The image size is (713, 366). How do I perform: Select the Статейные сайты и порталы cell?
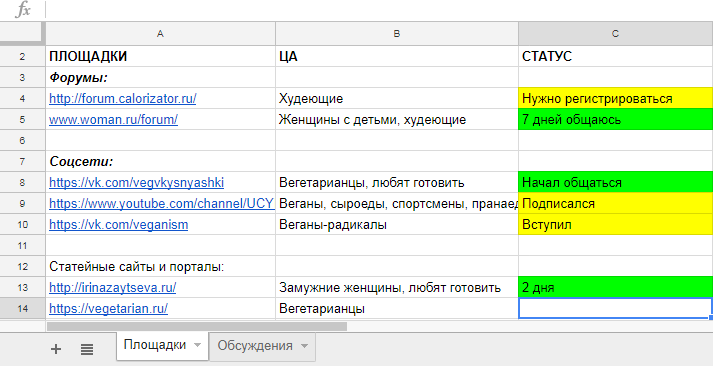coord(161,267)
